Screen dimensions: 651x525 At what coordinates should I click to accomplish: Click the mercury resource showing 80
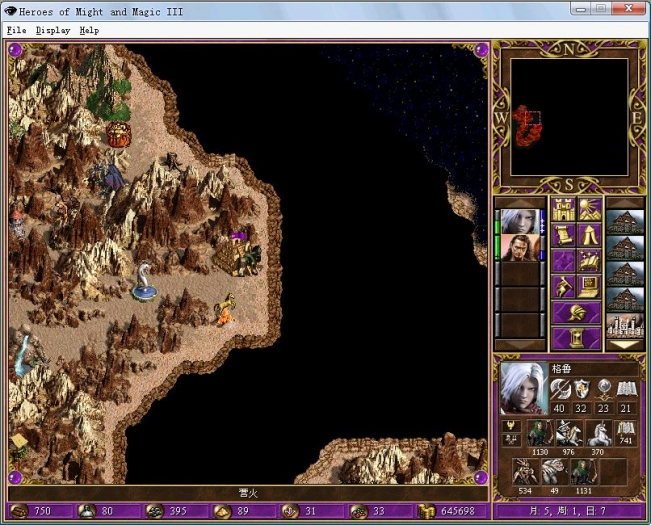click(109, 511)
